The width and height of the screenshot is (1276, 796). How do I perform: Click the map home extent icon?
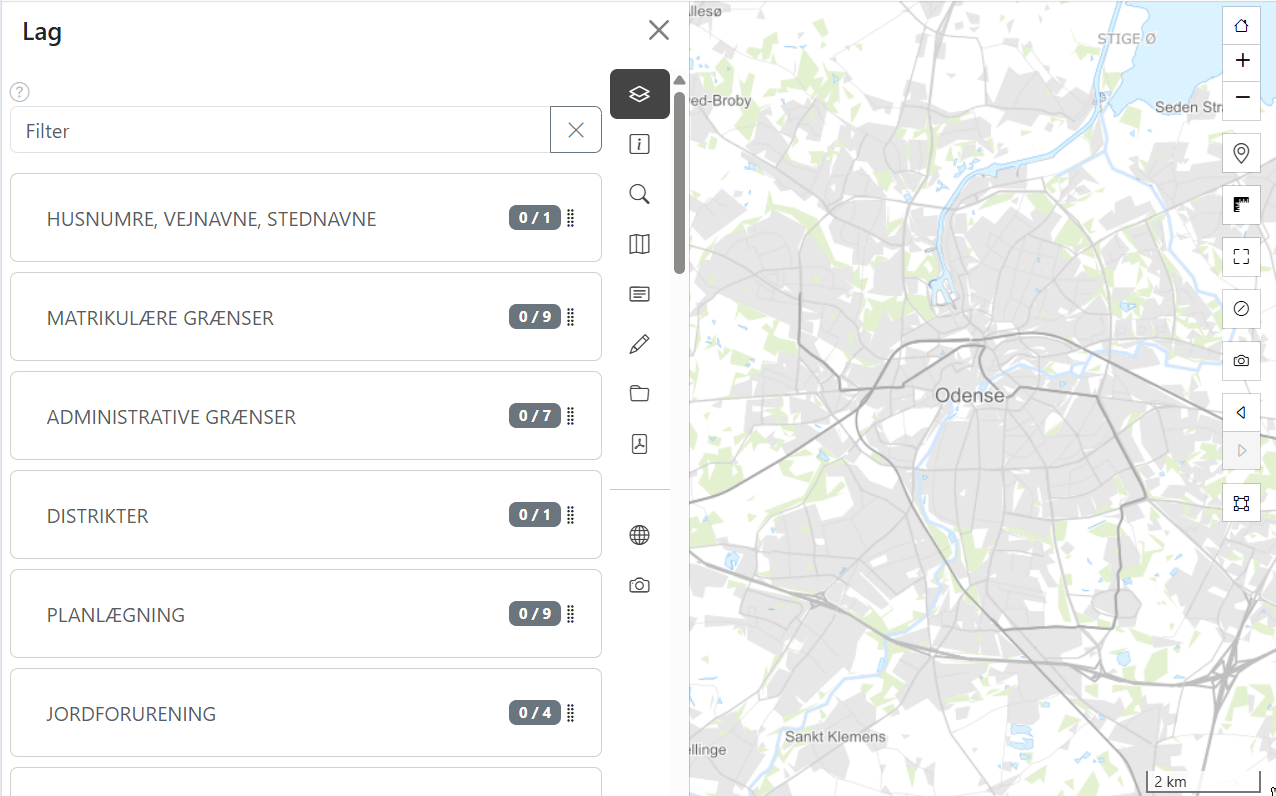tap(1241, 26)
